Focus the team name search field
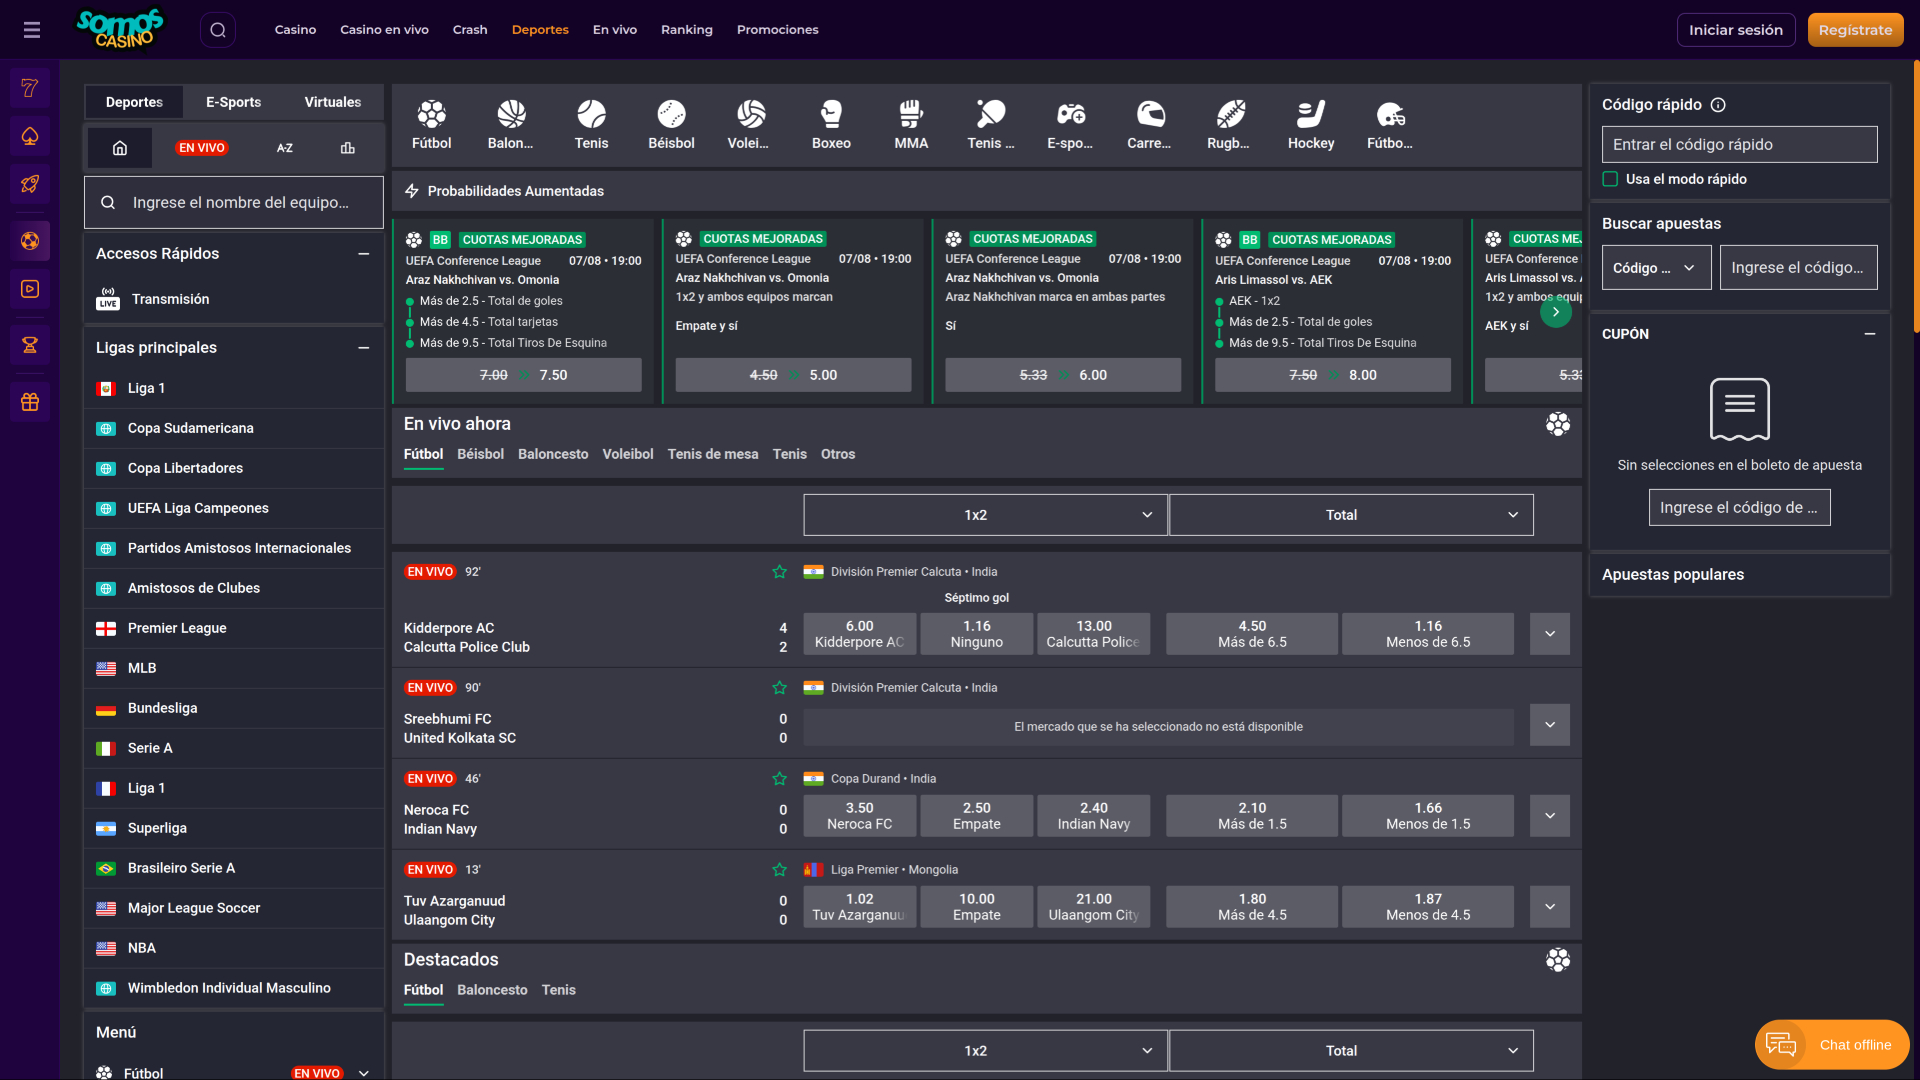 [241, 203]
